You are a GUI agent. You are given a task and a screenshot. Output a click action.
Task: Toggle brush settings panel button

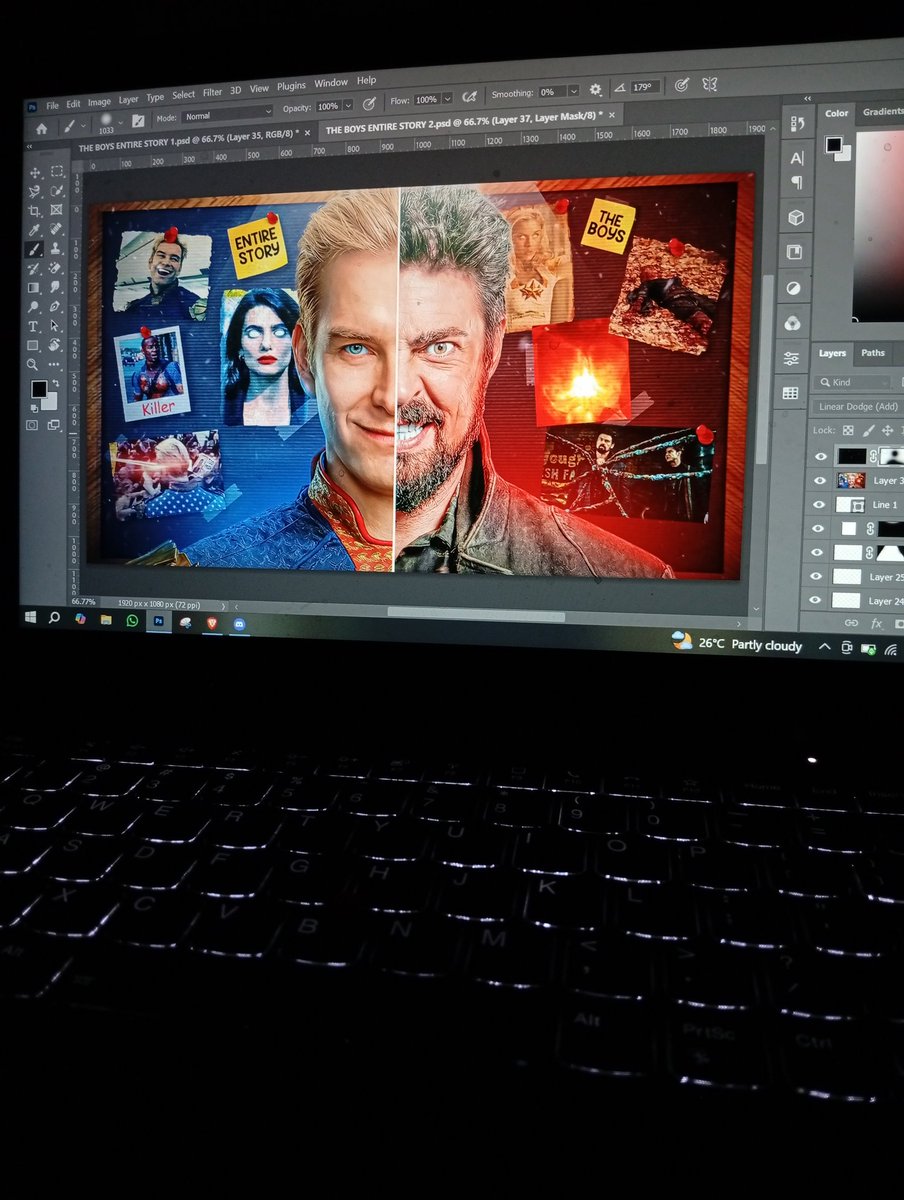tap(137, 120)
